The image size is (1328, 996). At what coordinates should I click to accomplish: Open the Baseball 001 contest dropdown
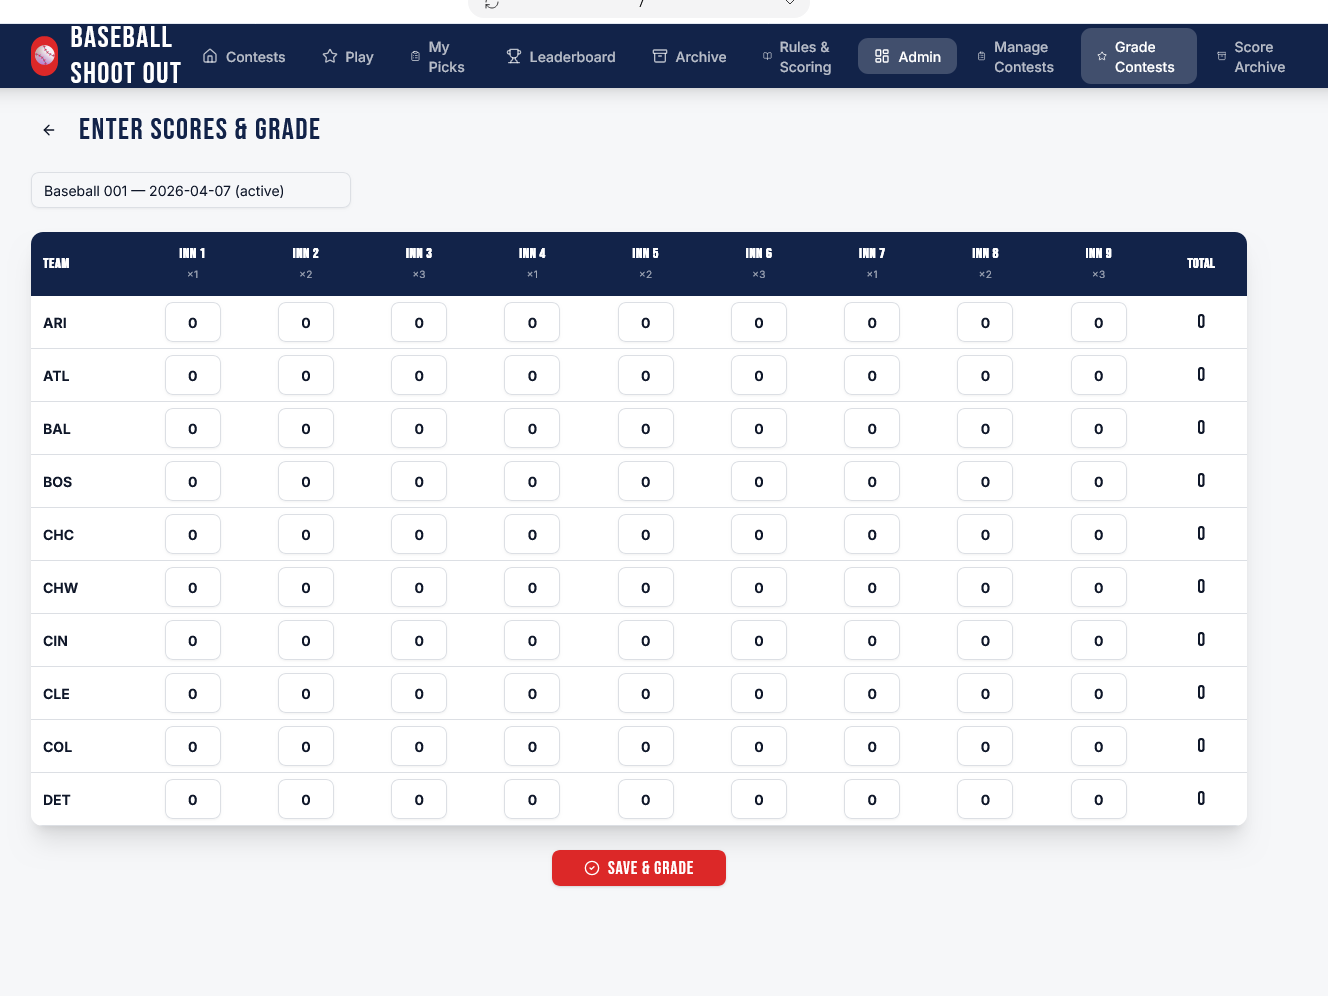click(191, 190)
